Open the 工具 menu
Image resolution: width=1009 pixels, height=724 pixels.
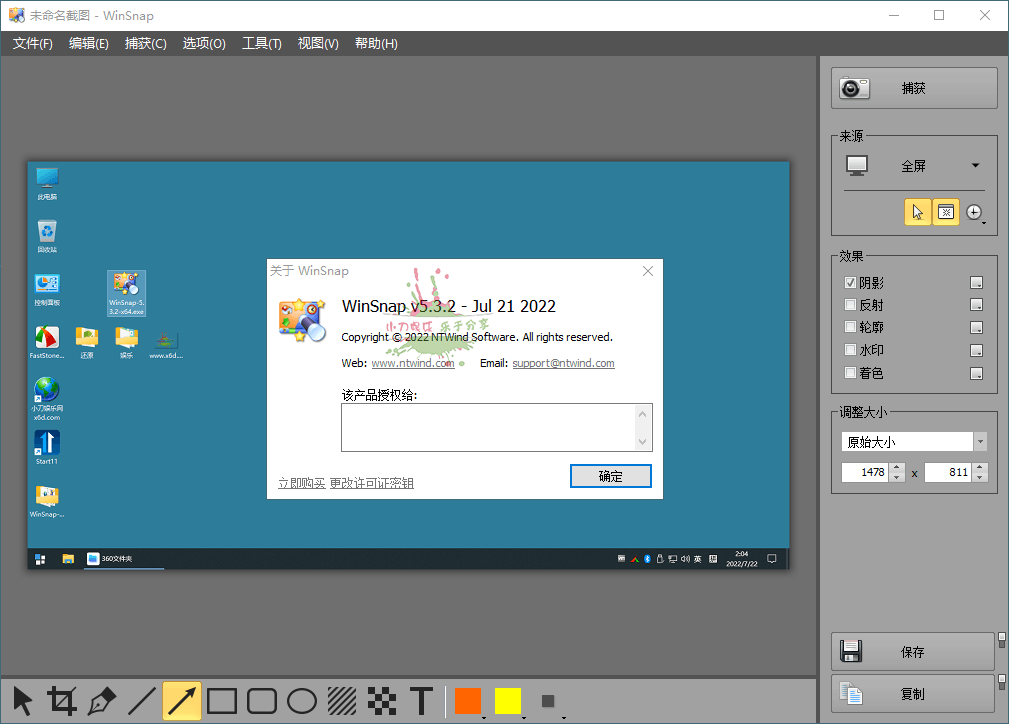coord(260,43)
